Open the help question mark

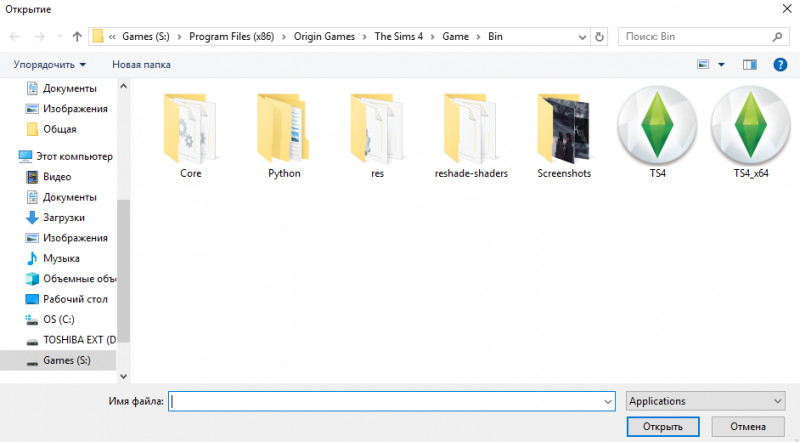click(x=780, y=65)
